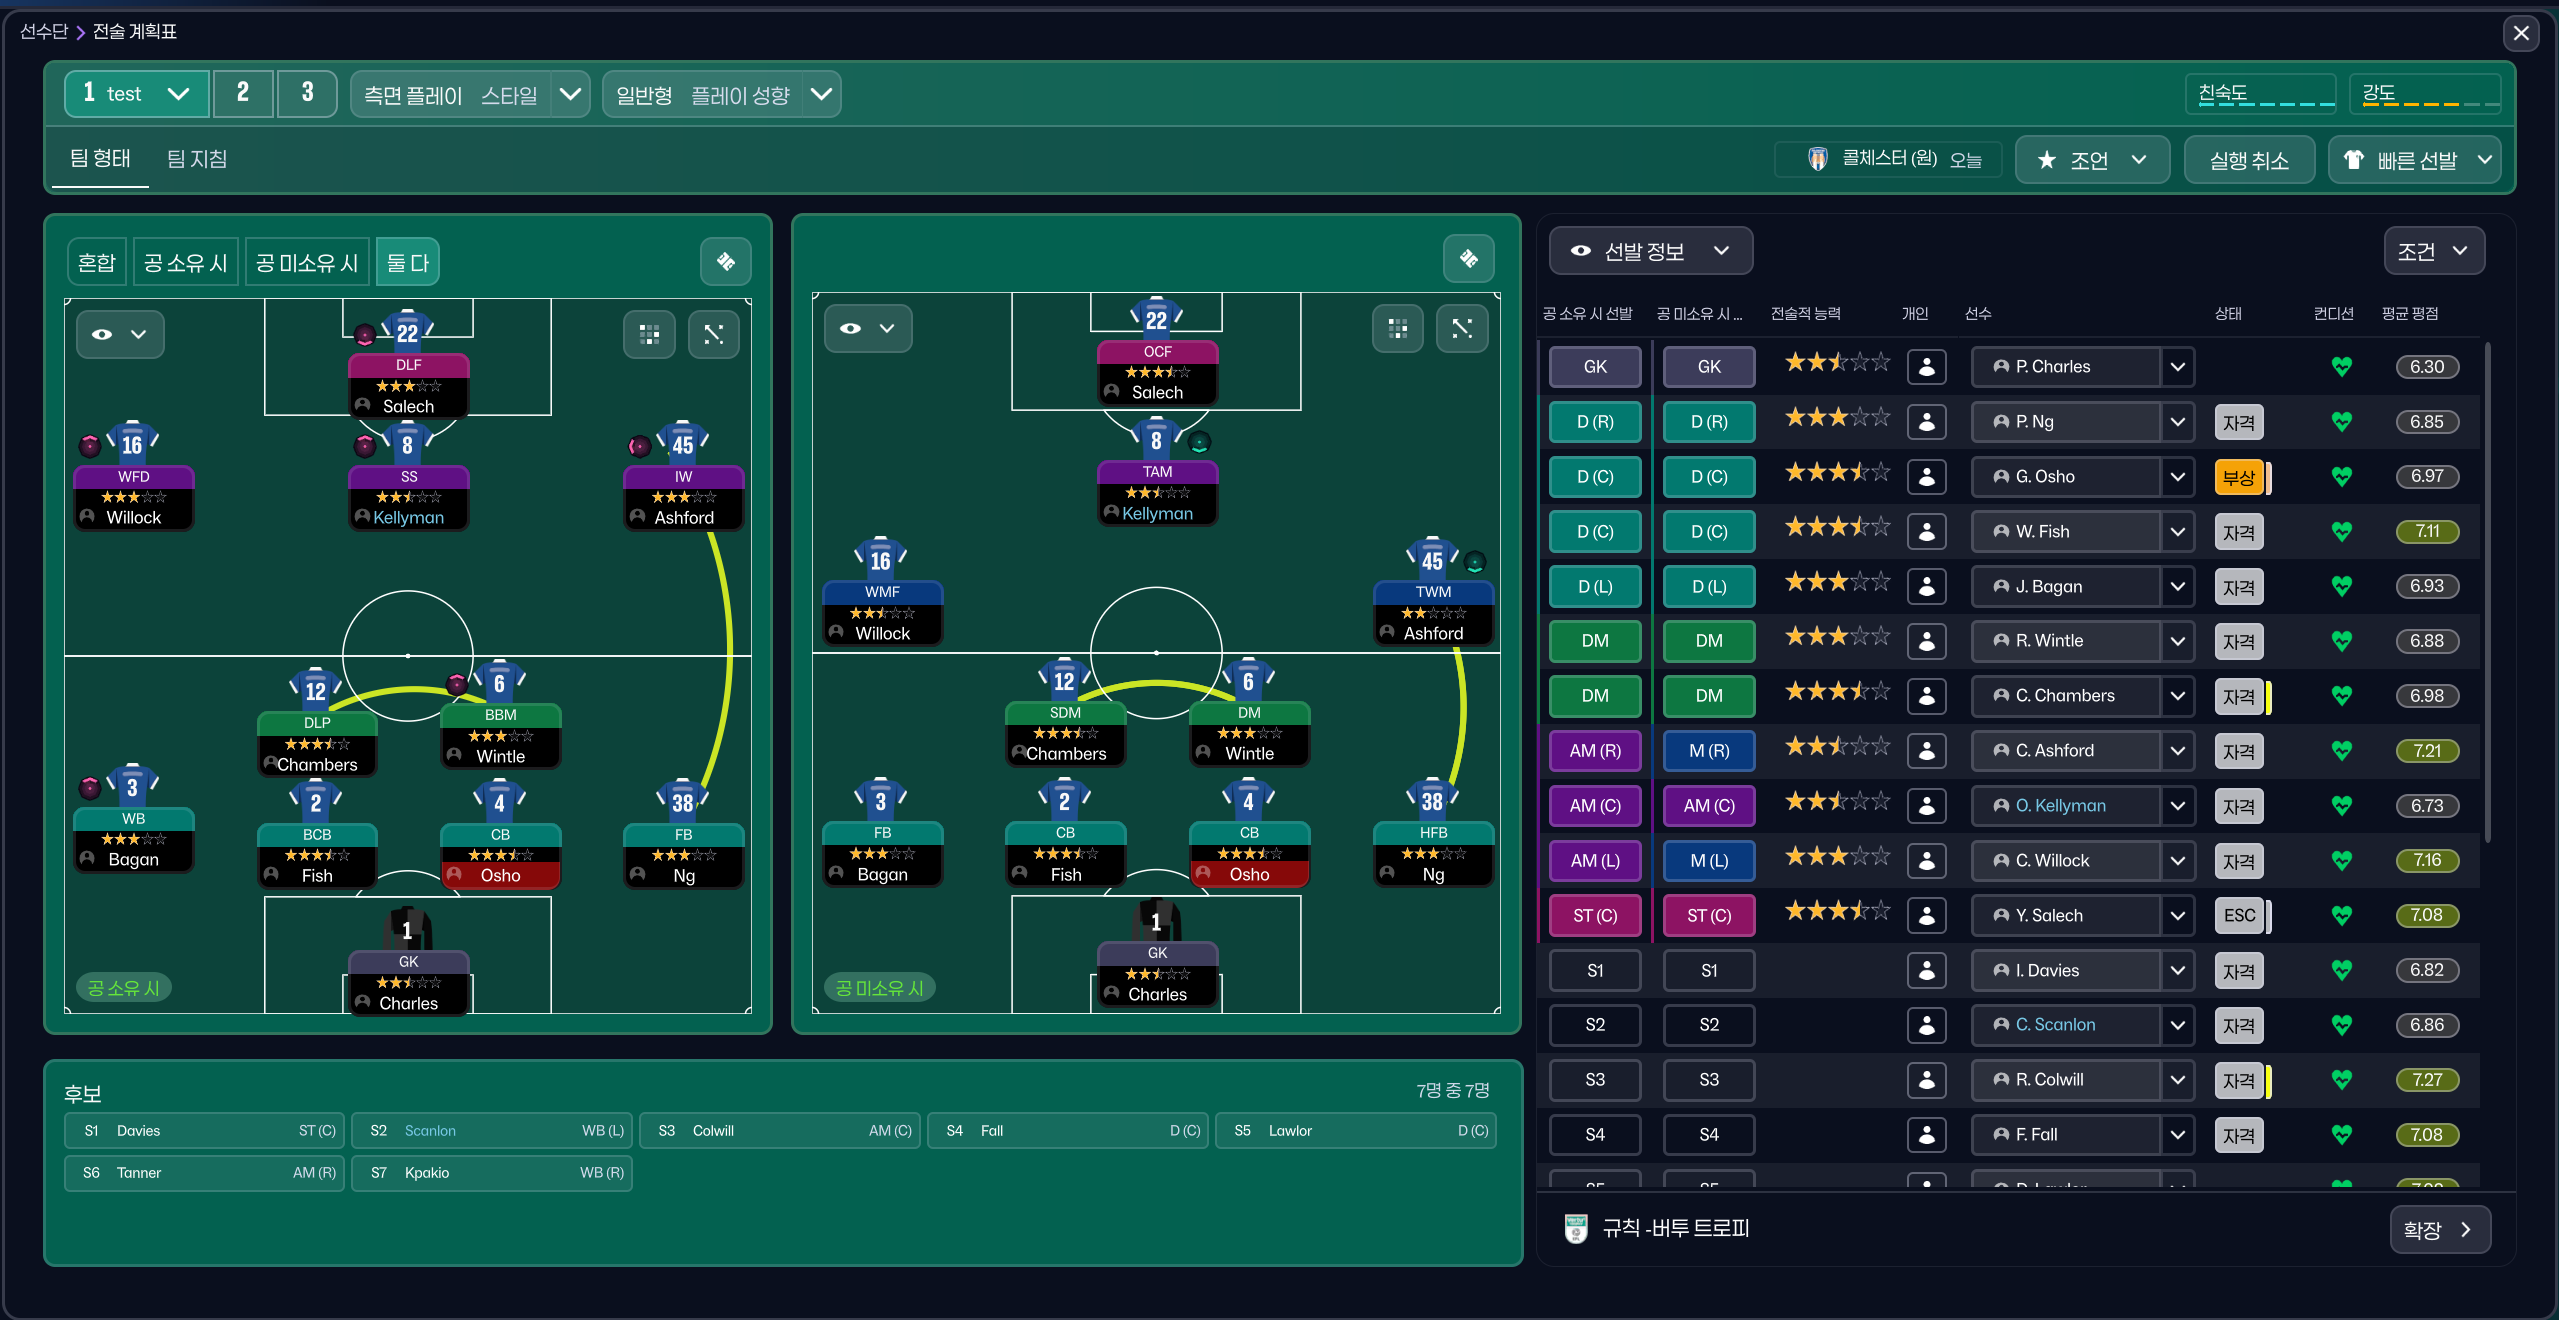2559x1320 pixels.
Task: Click the player list vertical scrollbar
Action: point(2488,592)
